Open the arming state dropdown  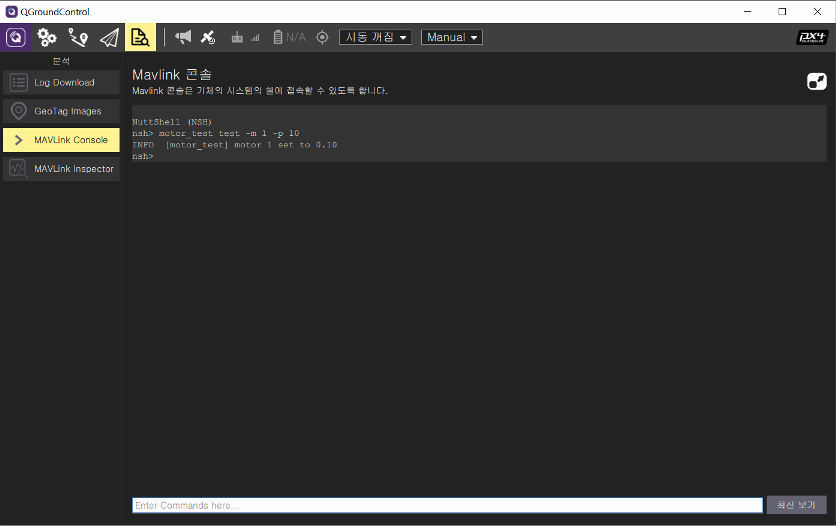pyautogui.click(x=375, y=37)
